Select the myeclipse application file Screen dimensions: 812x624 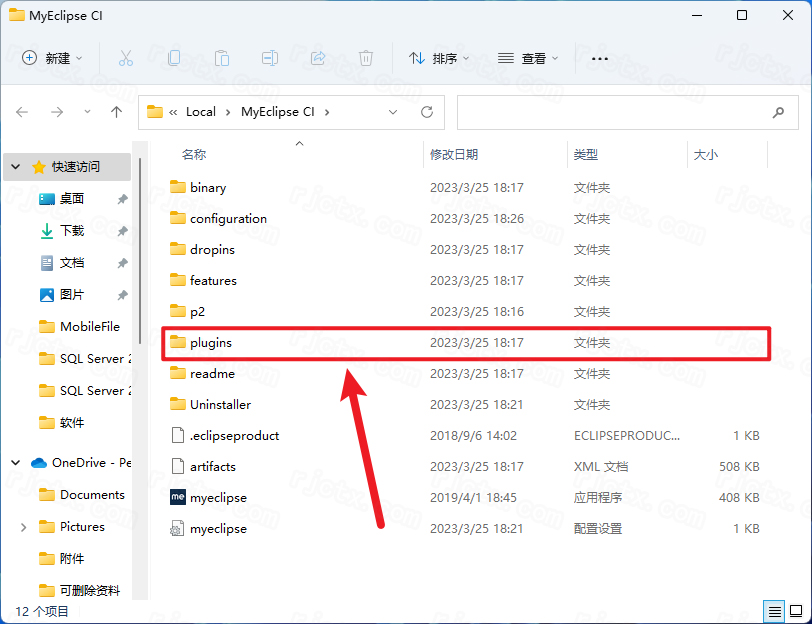(218, 498)
